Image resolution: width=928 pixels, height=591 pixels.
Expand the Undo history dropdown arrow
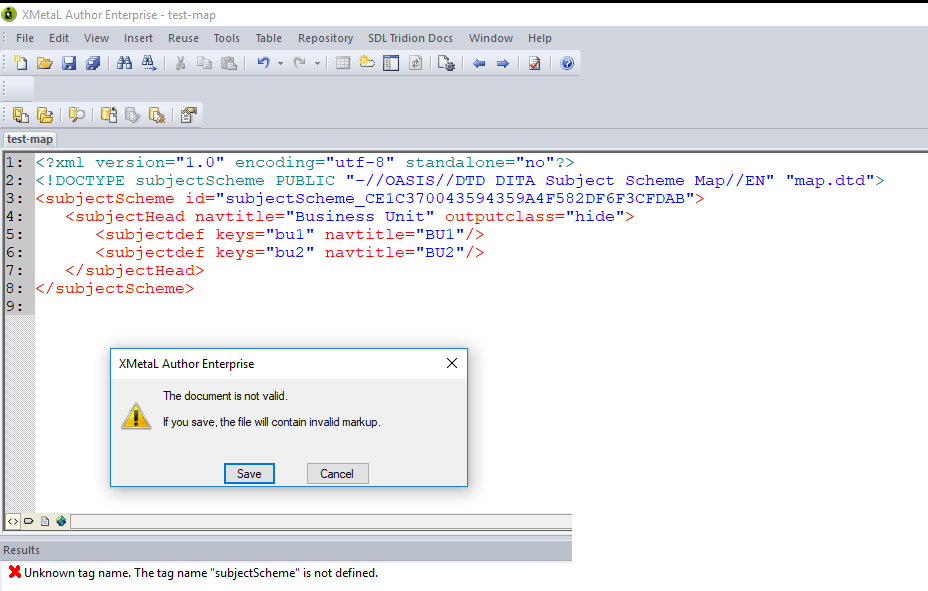click(280, 63)
